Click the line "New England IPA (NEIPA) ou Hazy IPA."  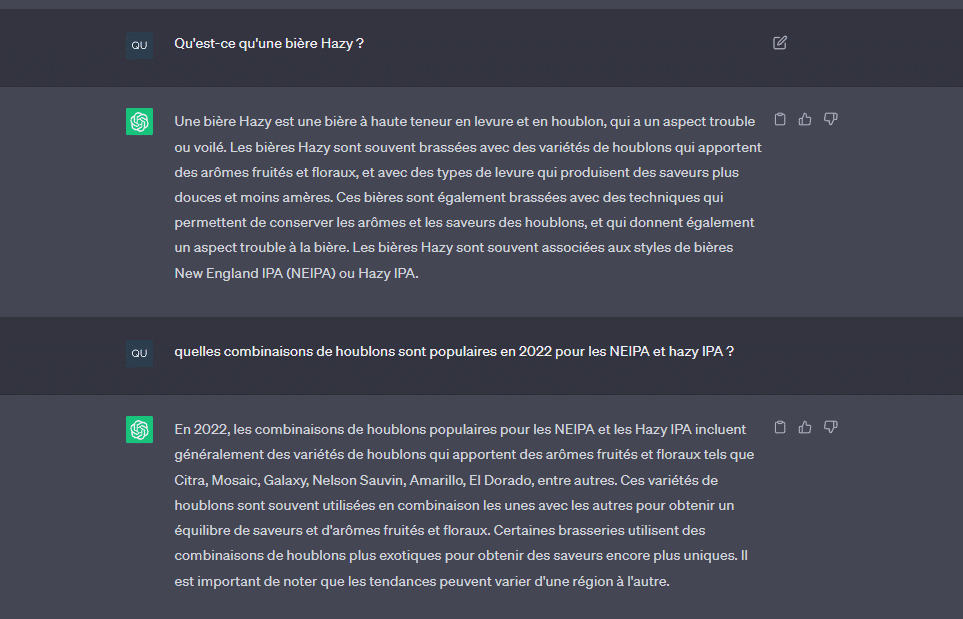(x=296, y=273)
